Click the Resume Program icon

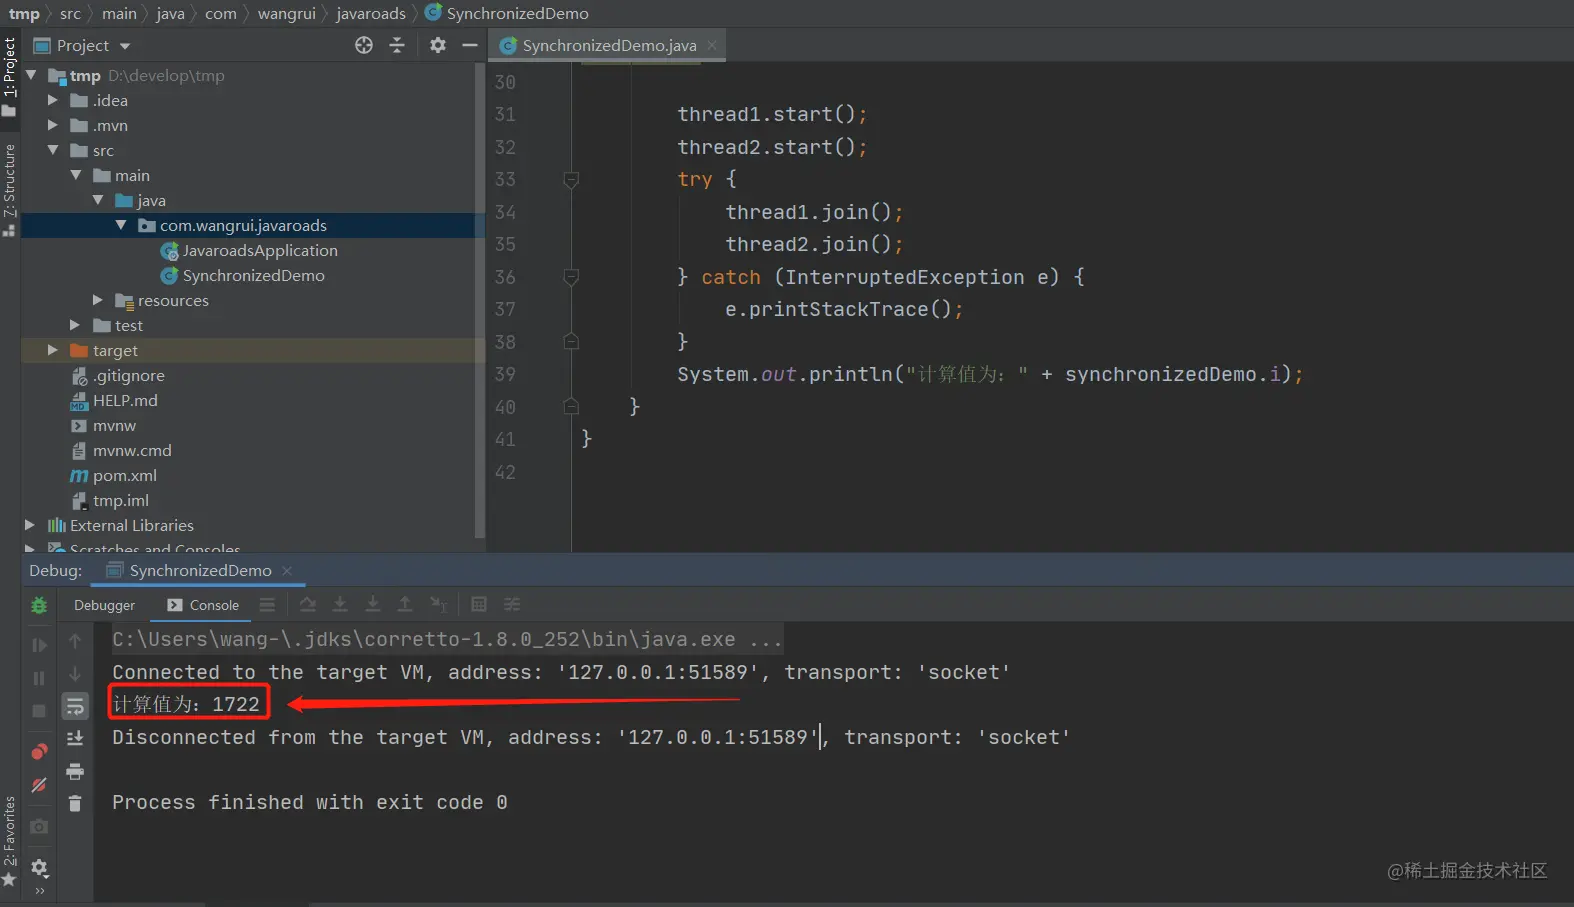tap(39, 645)
